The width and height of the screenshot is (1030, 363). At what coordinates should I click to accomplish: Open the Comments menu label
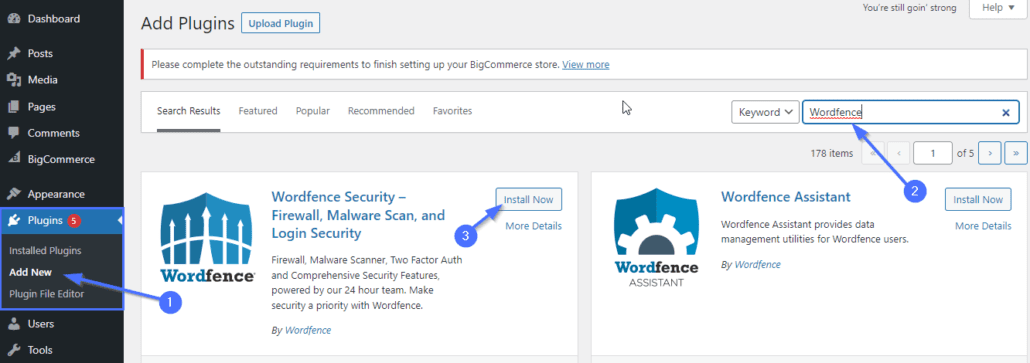[53, 133]
